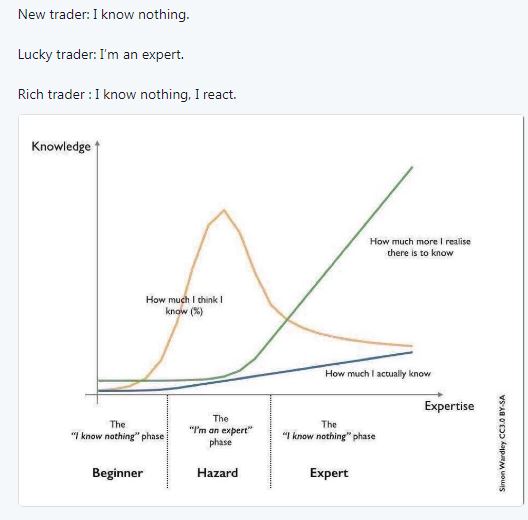Click the upward arrow on Knowledge axis
This screenshot has width=528, height=520.
pos(98,144)
